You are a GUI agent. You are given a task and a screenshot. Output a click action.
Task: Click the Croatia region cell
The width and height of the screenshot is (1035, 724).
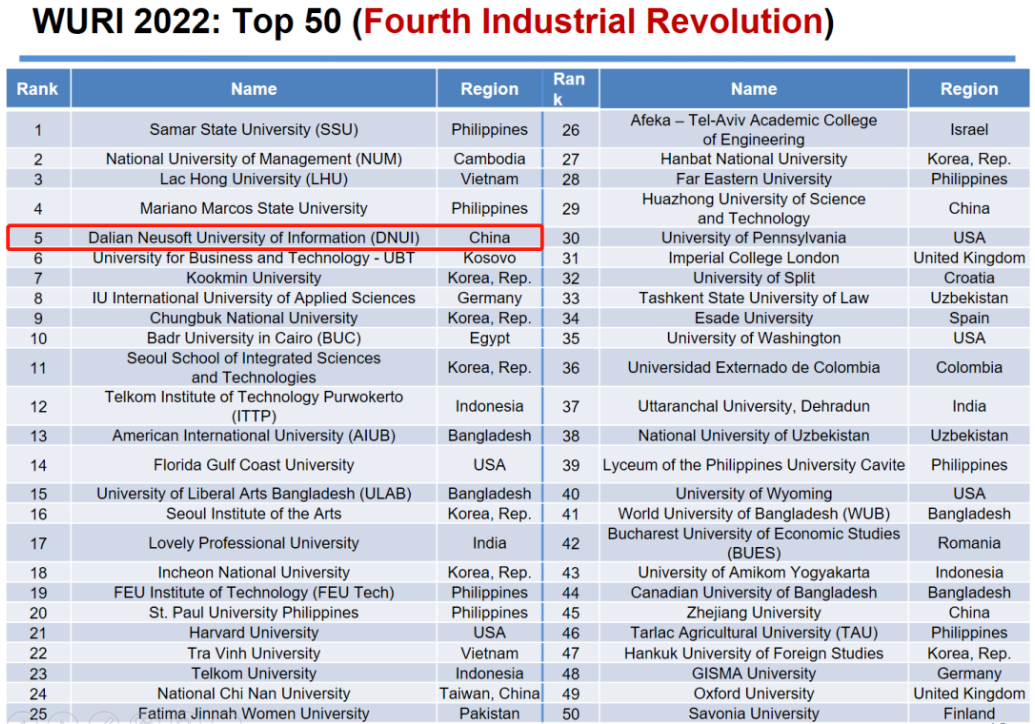[x=968, y=278]
